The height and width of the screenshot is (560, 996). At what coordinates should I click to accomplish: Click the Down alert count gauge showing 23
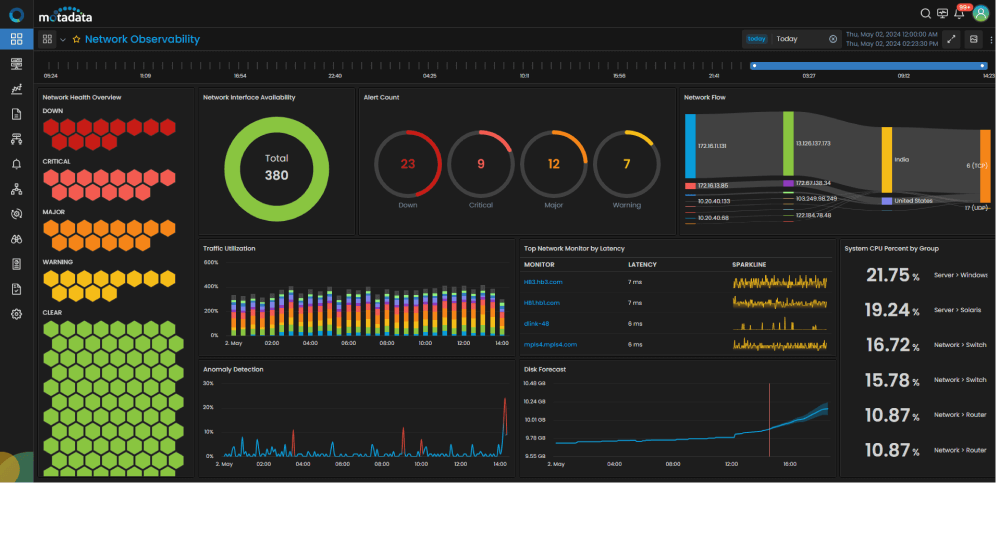407,164
